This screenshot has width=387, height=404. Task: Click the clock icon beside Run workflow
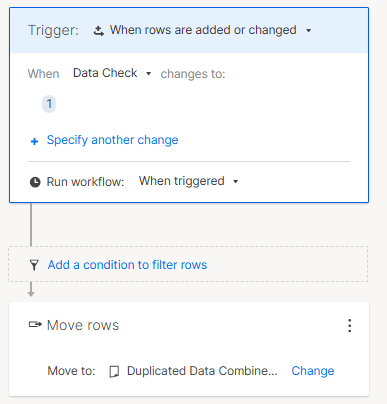tap(35, 182)
